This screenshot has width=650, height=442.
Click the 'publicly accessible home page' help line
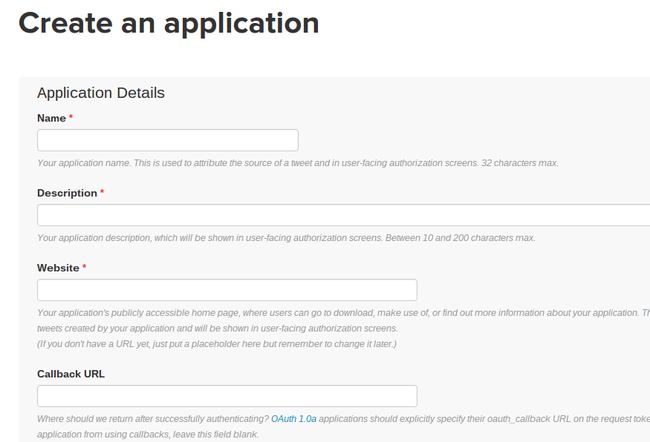click(x=344, y=313)
